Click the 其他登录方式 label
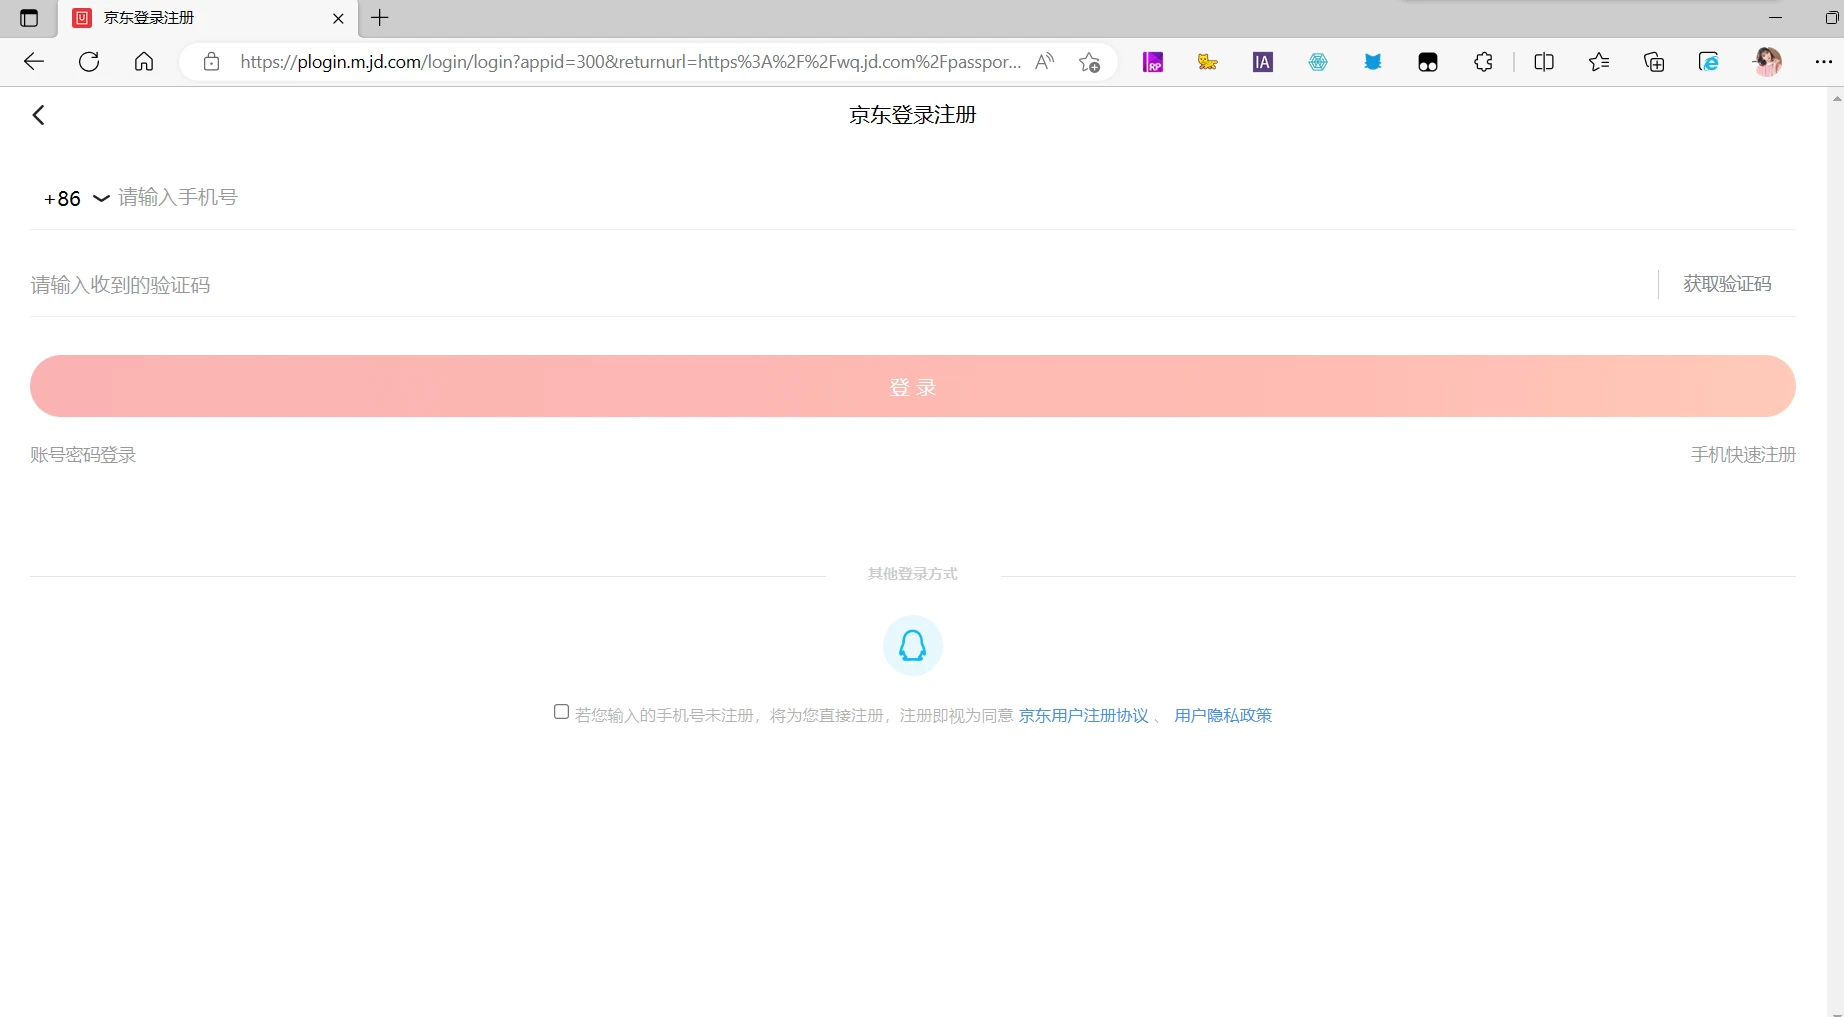This screenshot has width=1844, height=1017. [x=913, y=574]
